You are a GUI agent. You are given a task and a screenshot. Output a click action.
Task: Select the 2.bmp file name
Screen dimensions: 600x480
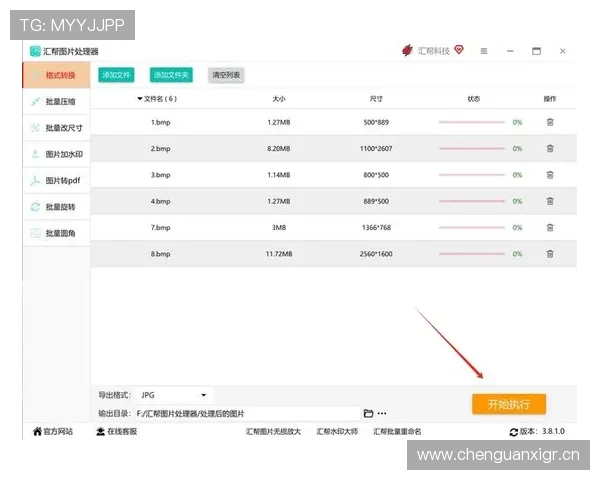160,149
